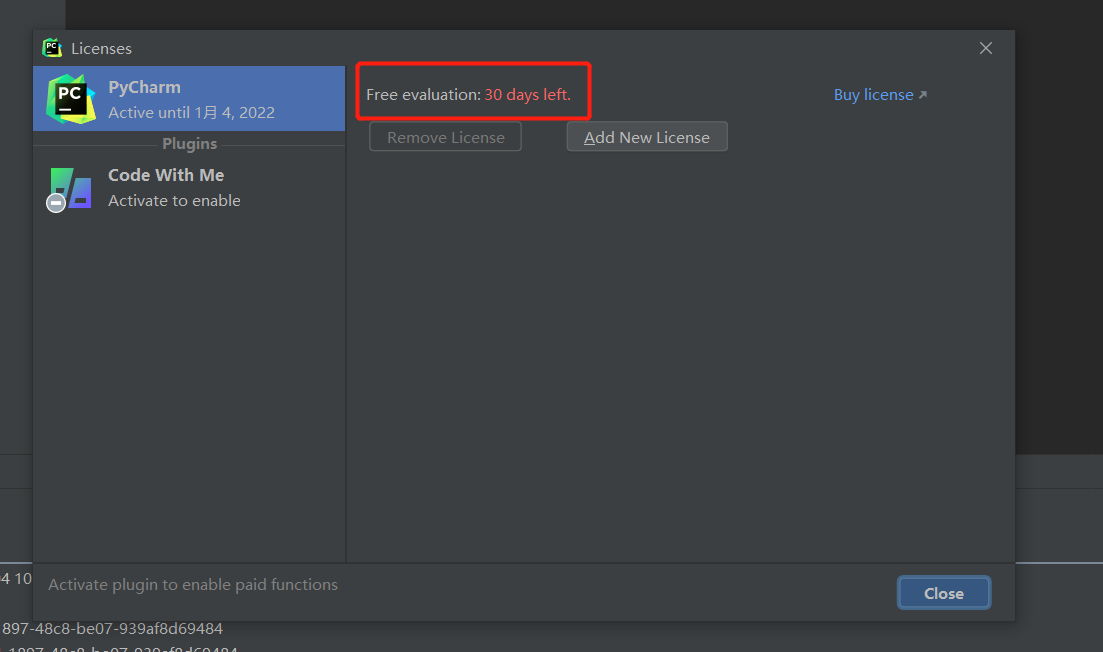This screenshot has width=1103, height=652.
Task: Select the PyCharm license entry
Action: pos(189,98)
